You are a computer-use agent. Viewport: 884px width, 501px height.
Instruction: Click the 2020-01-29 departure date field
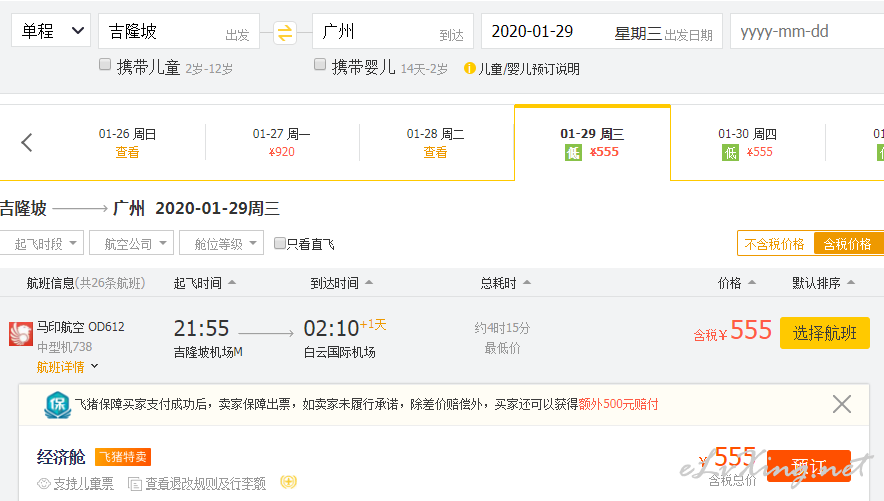click(602, 31)
